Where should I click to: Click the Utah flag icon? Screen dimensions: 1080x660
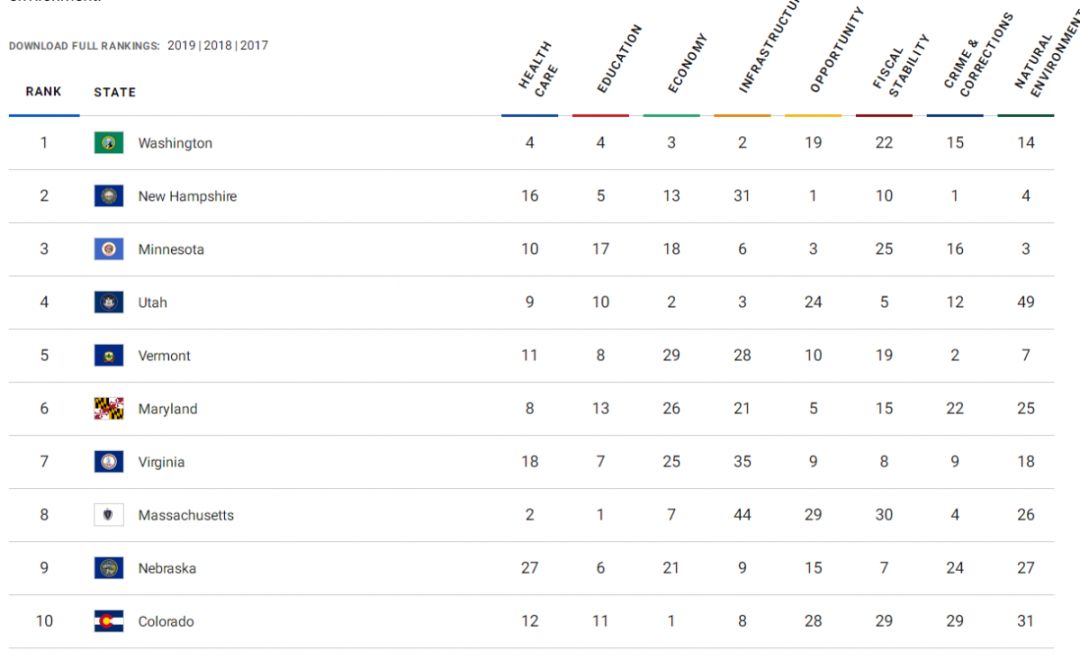(x=109, y=302)
